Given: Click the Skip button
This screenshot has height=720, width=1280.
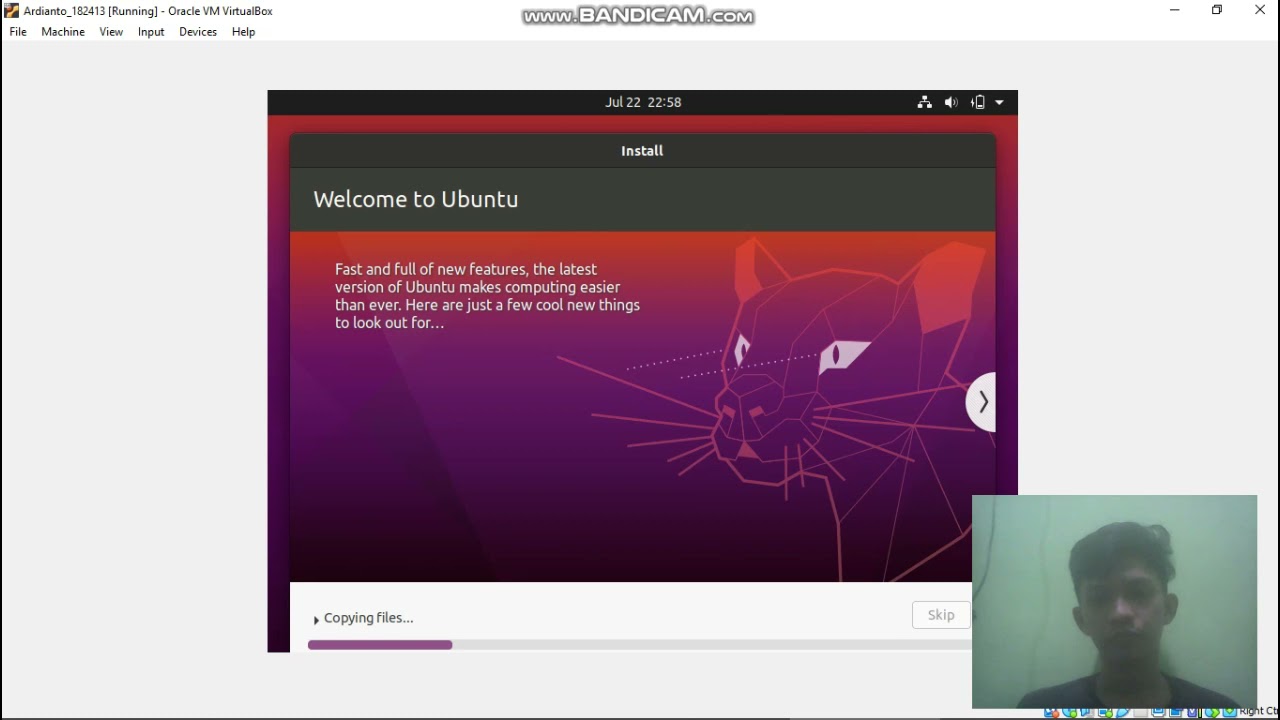Looking at the screenshot, I should [941, 615].
